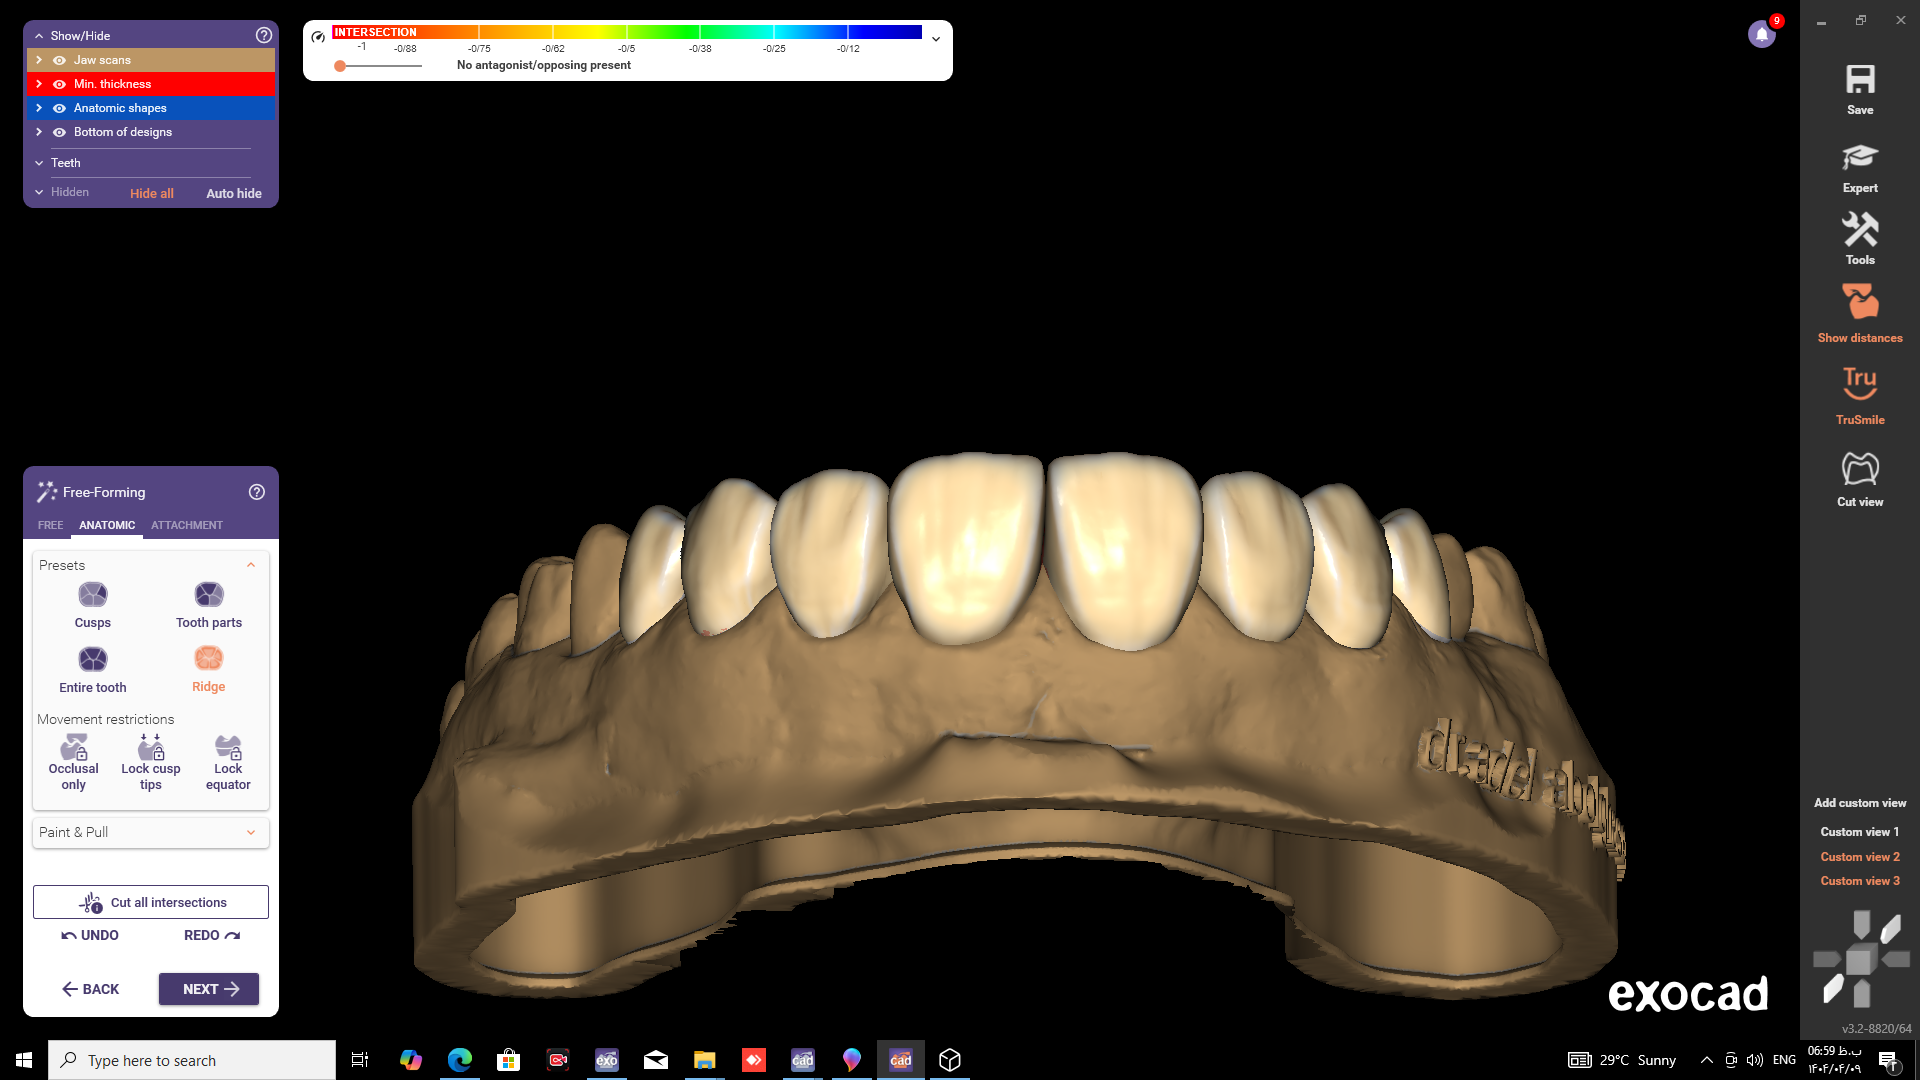Expand the Bottom of designs group
The image size is (1920, 1080).
click(39, 132)
